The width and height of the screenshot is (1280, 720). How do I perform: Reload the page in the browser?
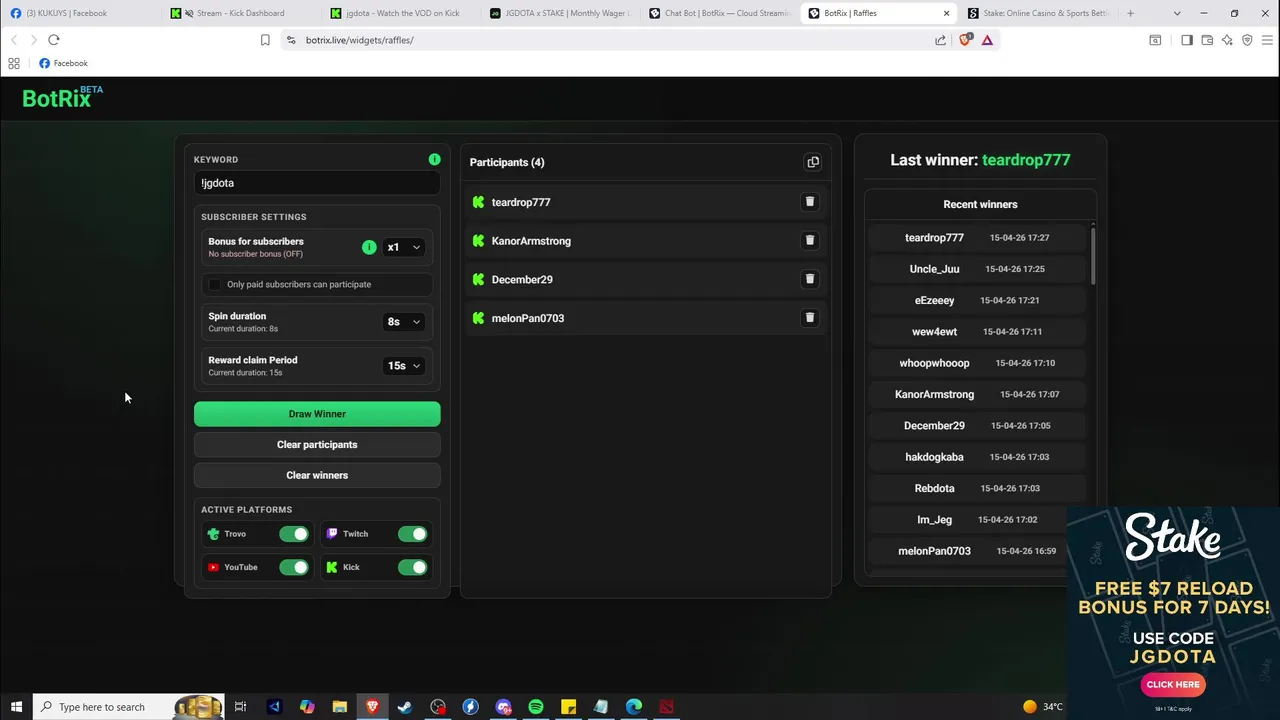[x=54, y=40]
